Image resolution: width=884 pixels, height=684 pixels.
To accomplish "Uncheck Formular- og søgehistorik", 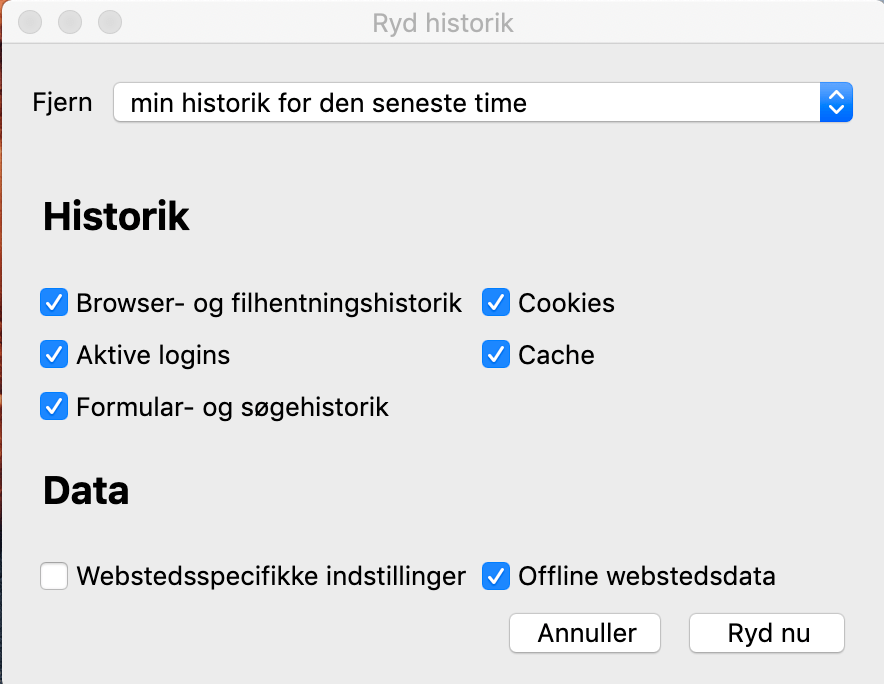I will point(54,406).
